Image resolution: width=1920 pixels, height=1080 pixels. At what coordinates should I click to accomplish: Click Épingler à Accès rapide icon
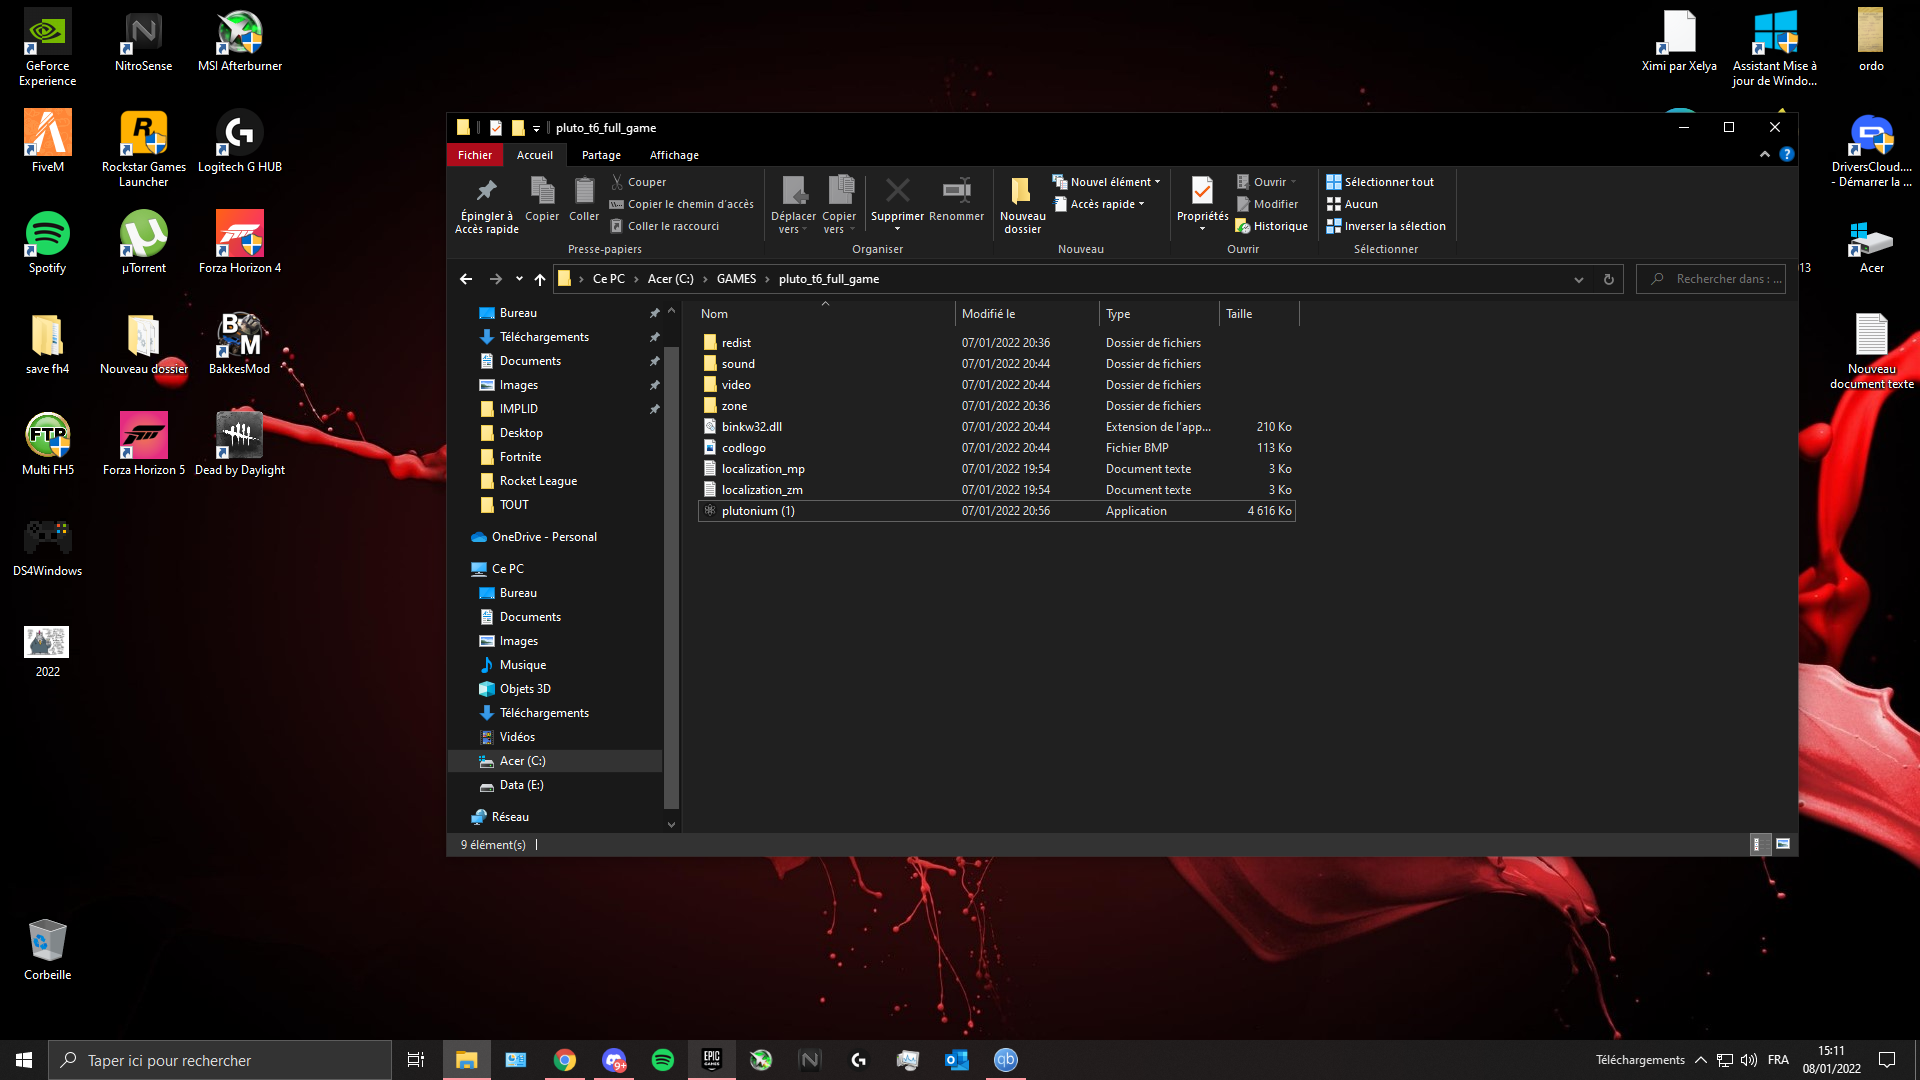tap(487, 190)
